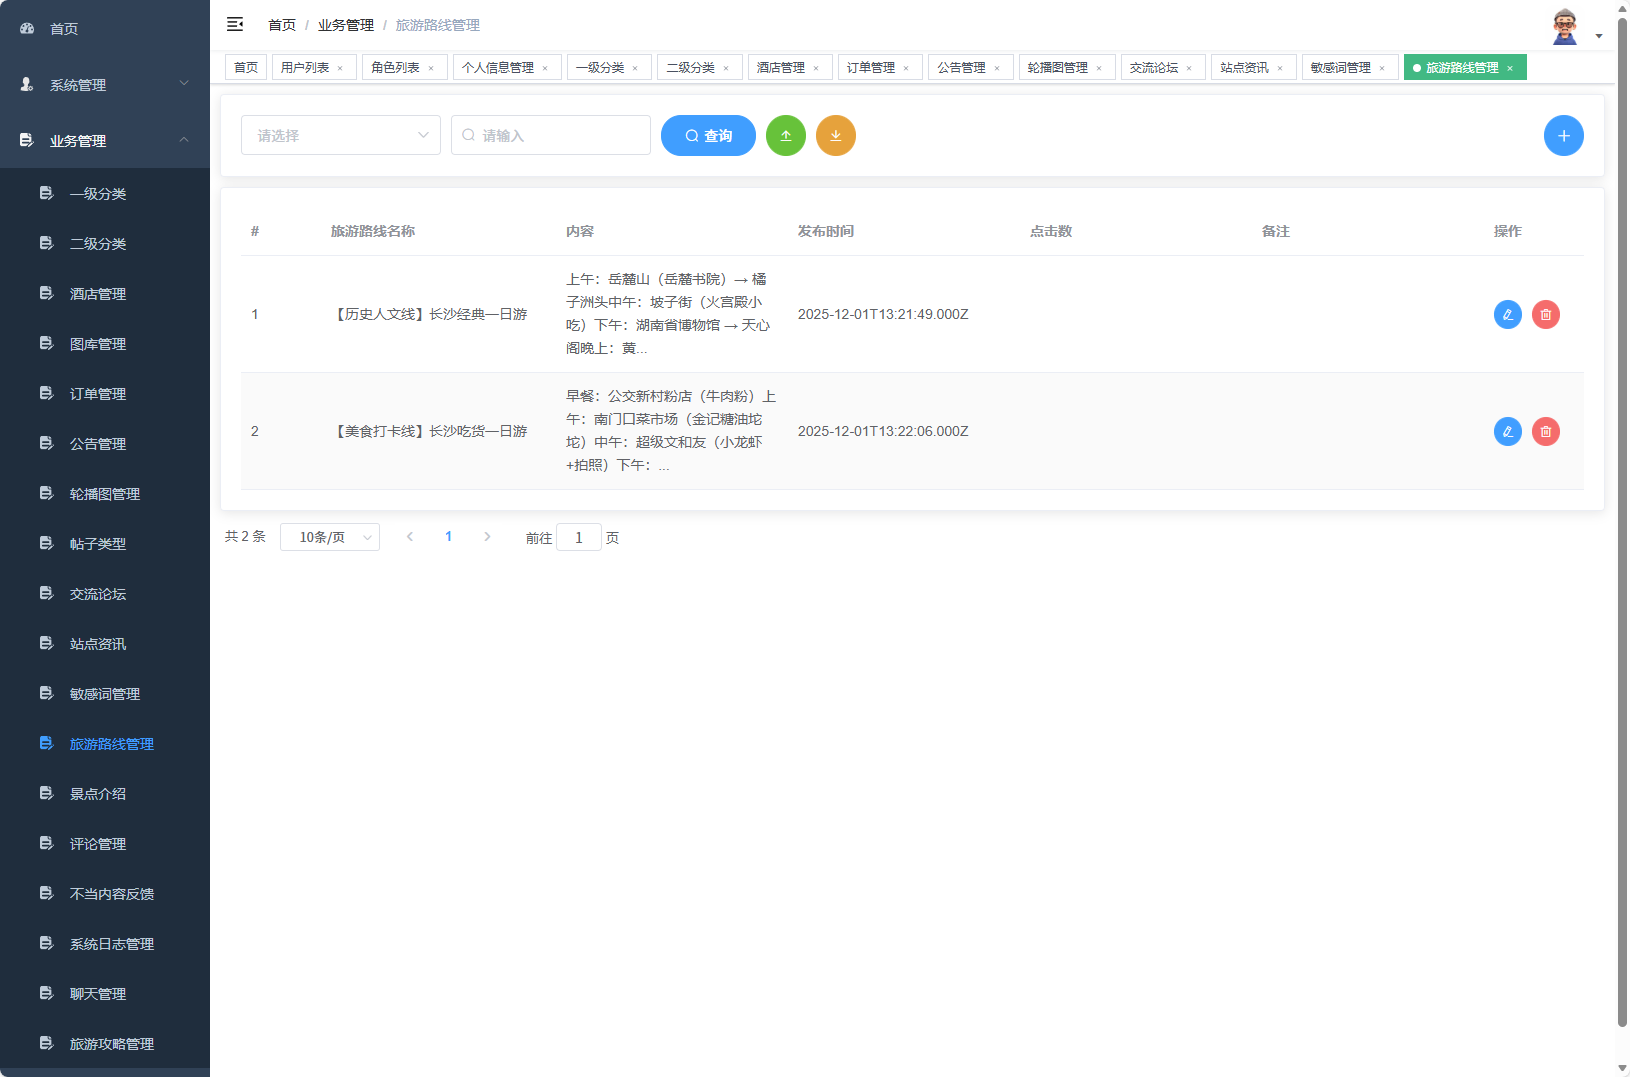1630x1077 pixels.
Task: Open the user avatar menu
Action: (1563, 24)
